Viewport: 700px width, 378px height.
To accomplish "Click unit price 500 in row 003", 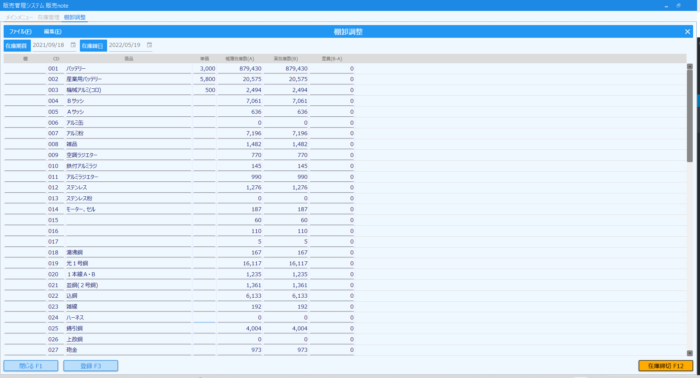I will (204, 90).
